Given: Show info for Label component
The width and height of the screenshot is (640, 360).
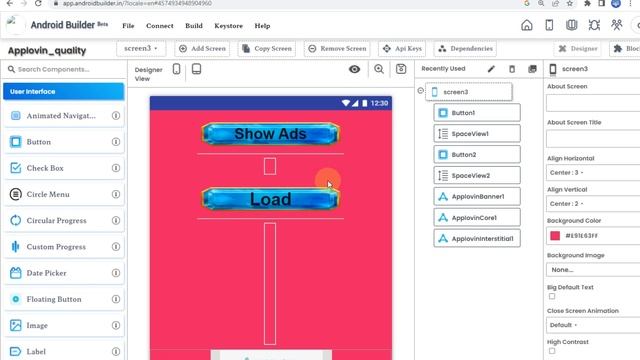Looking at the screenshot, I should (116, 351).
